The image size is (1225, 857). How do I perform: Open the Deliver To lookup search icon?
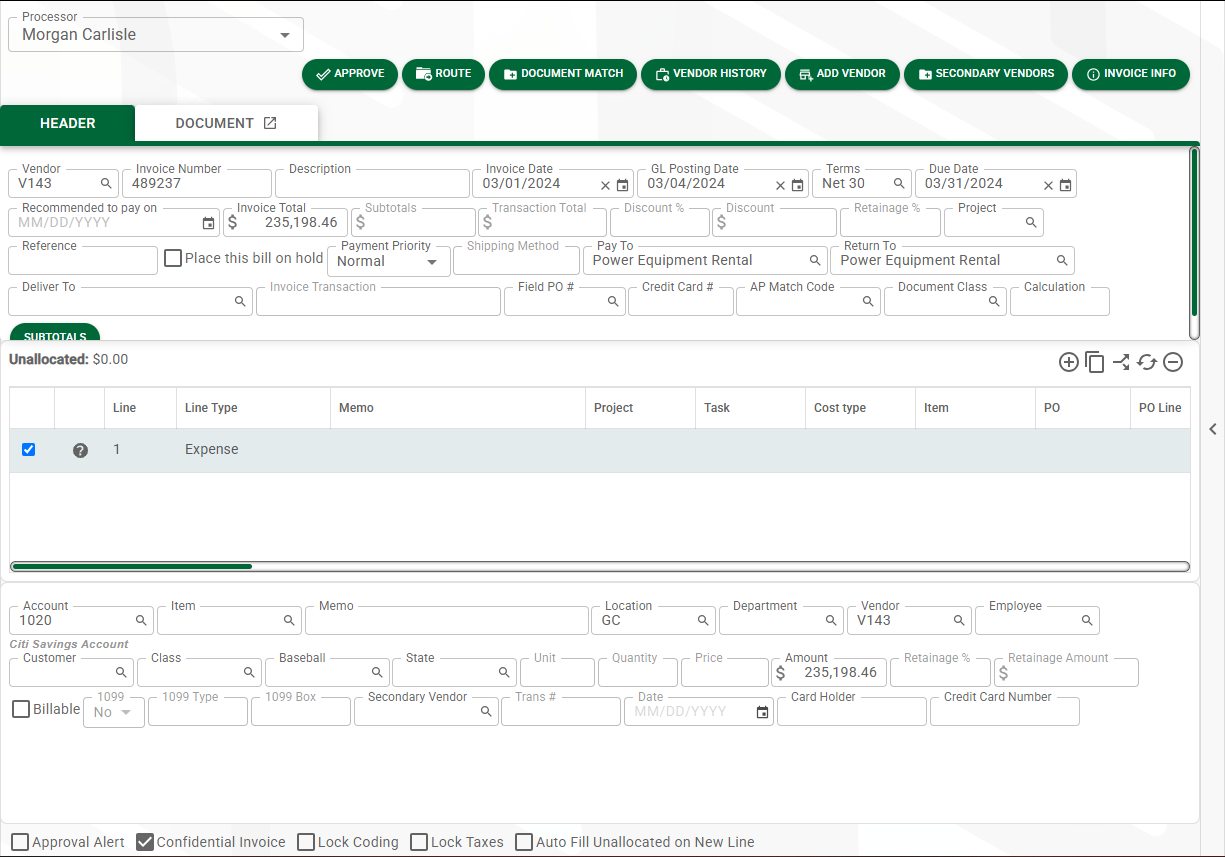[240, 301]
